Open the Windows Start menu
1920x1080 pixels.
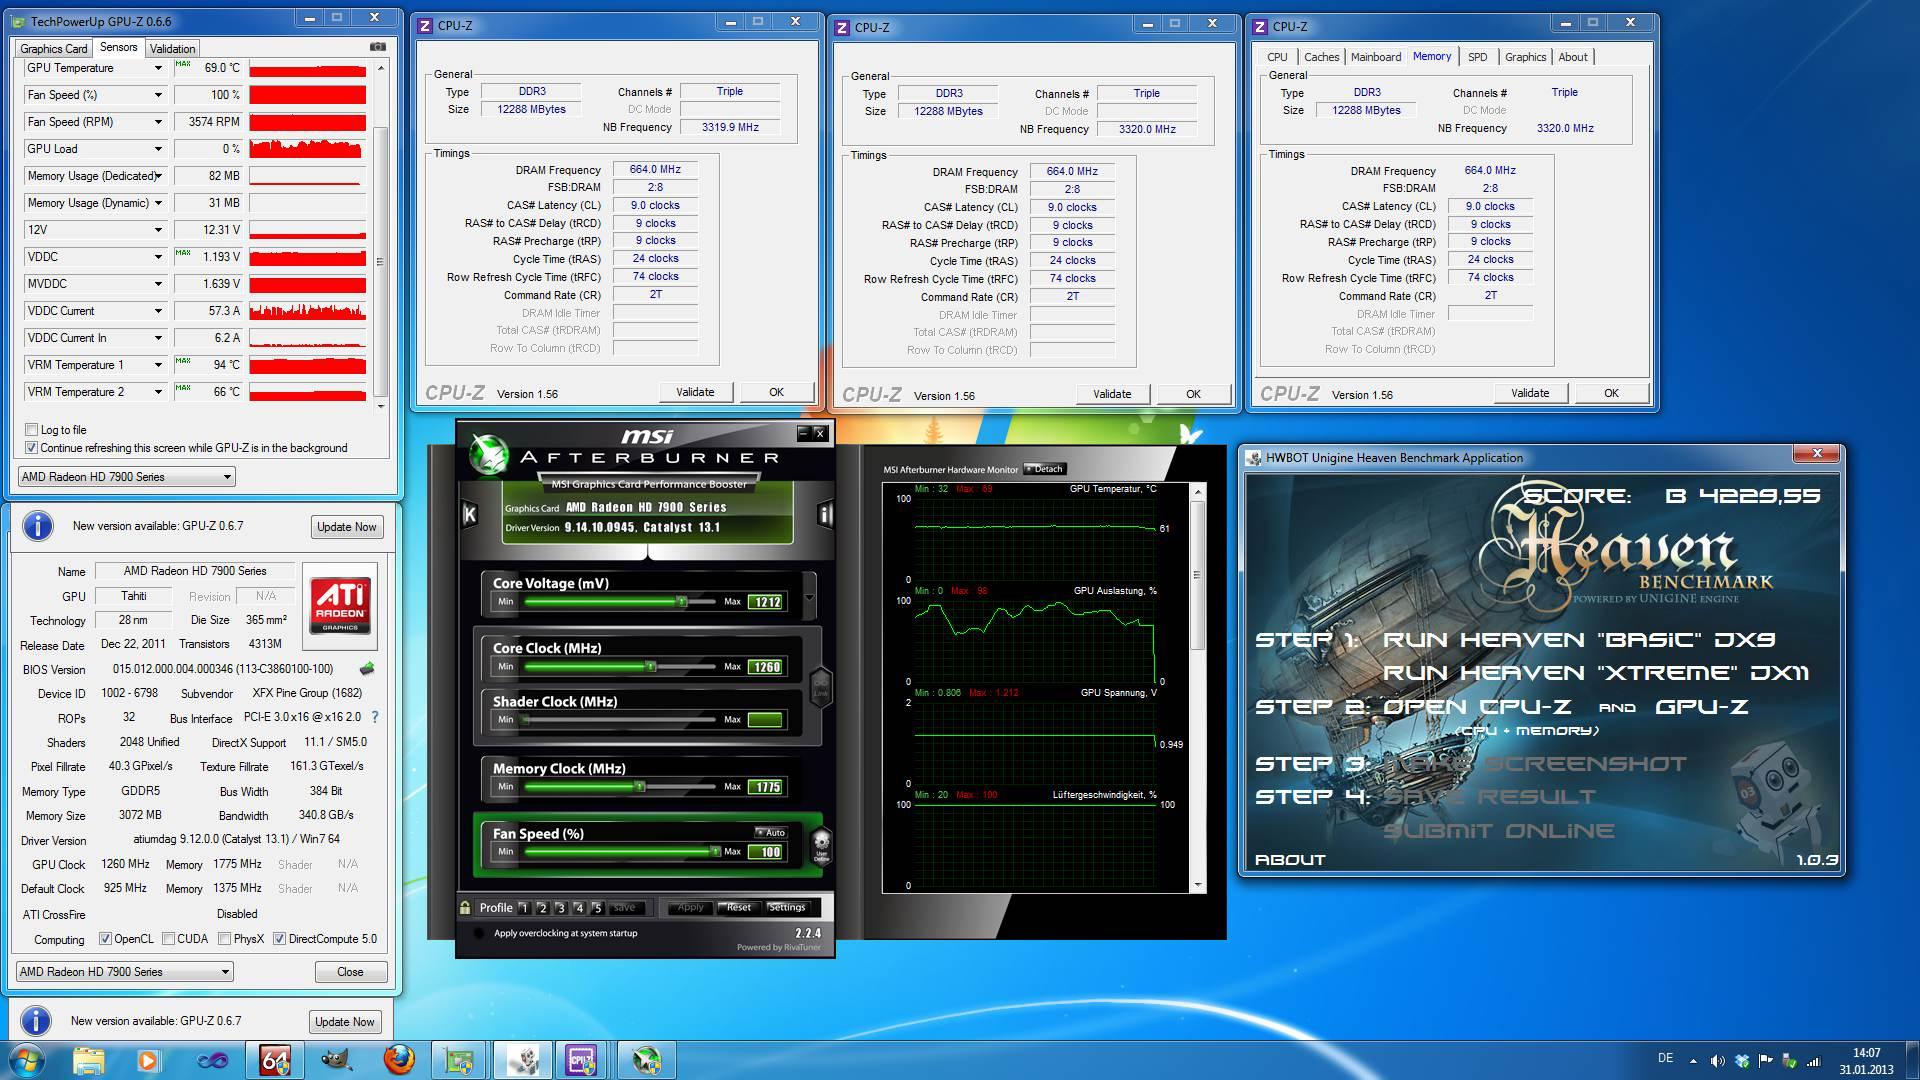point(26,1060)
